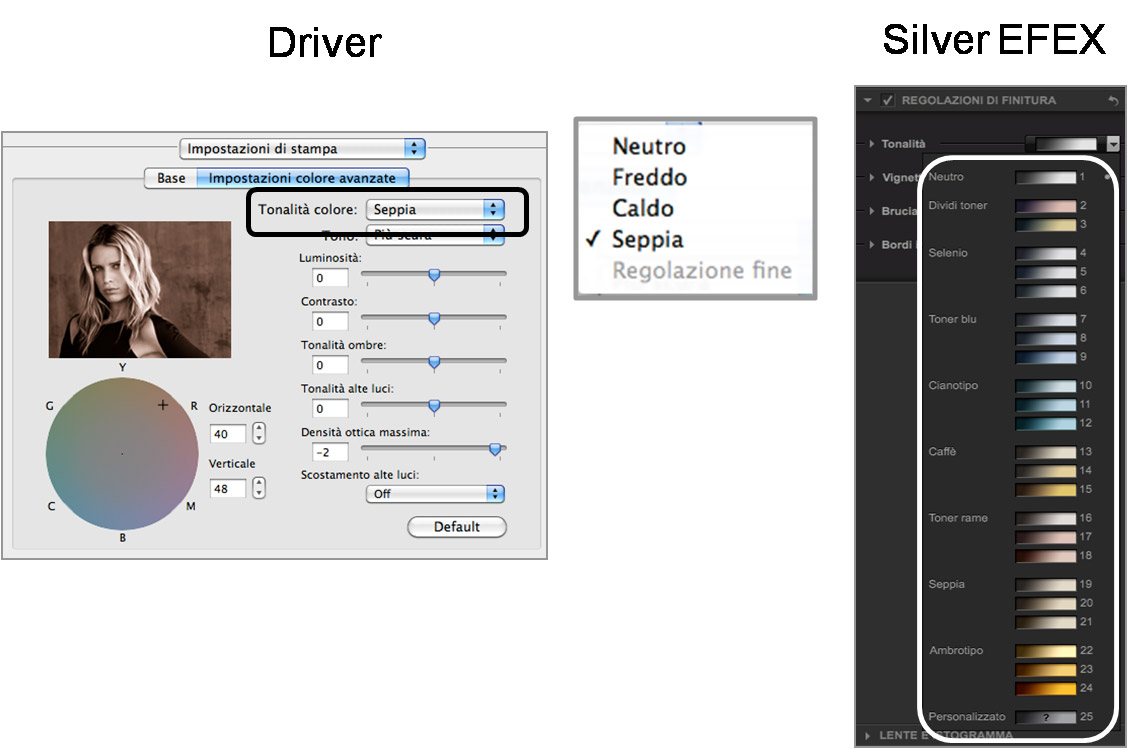Focus the Tonalità ombre value field
Image resolution: width=1131 pixels, height=749 pixels.
point(330,365)
